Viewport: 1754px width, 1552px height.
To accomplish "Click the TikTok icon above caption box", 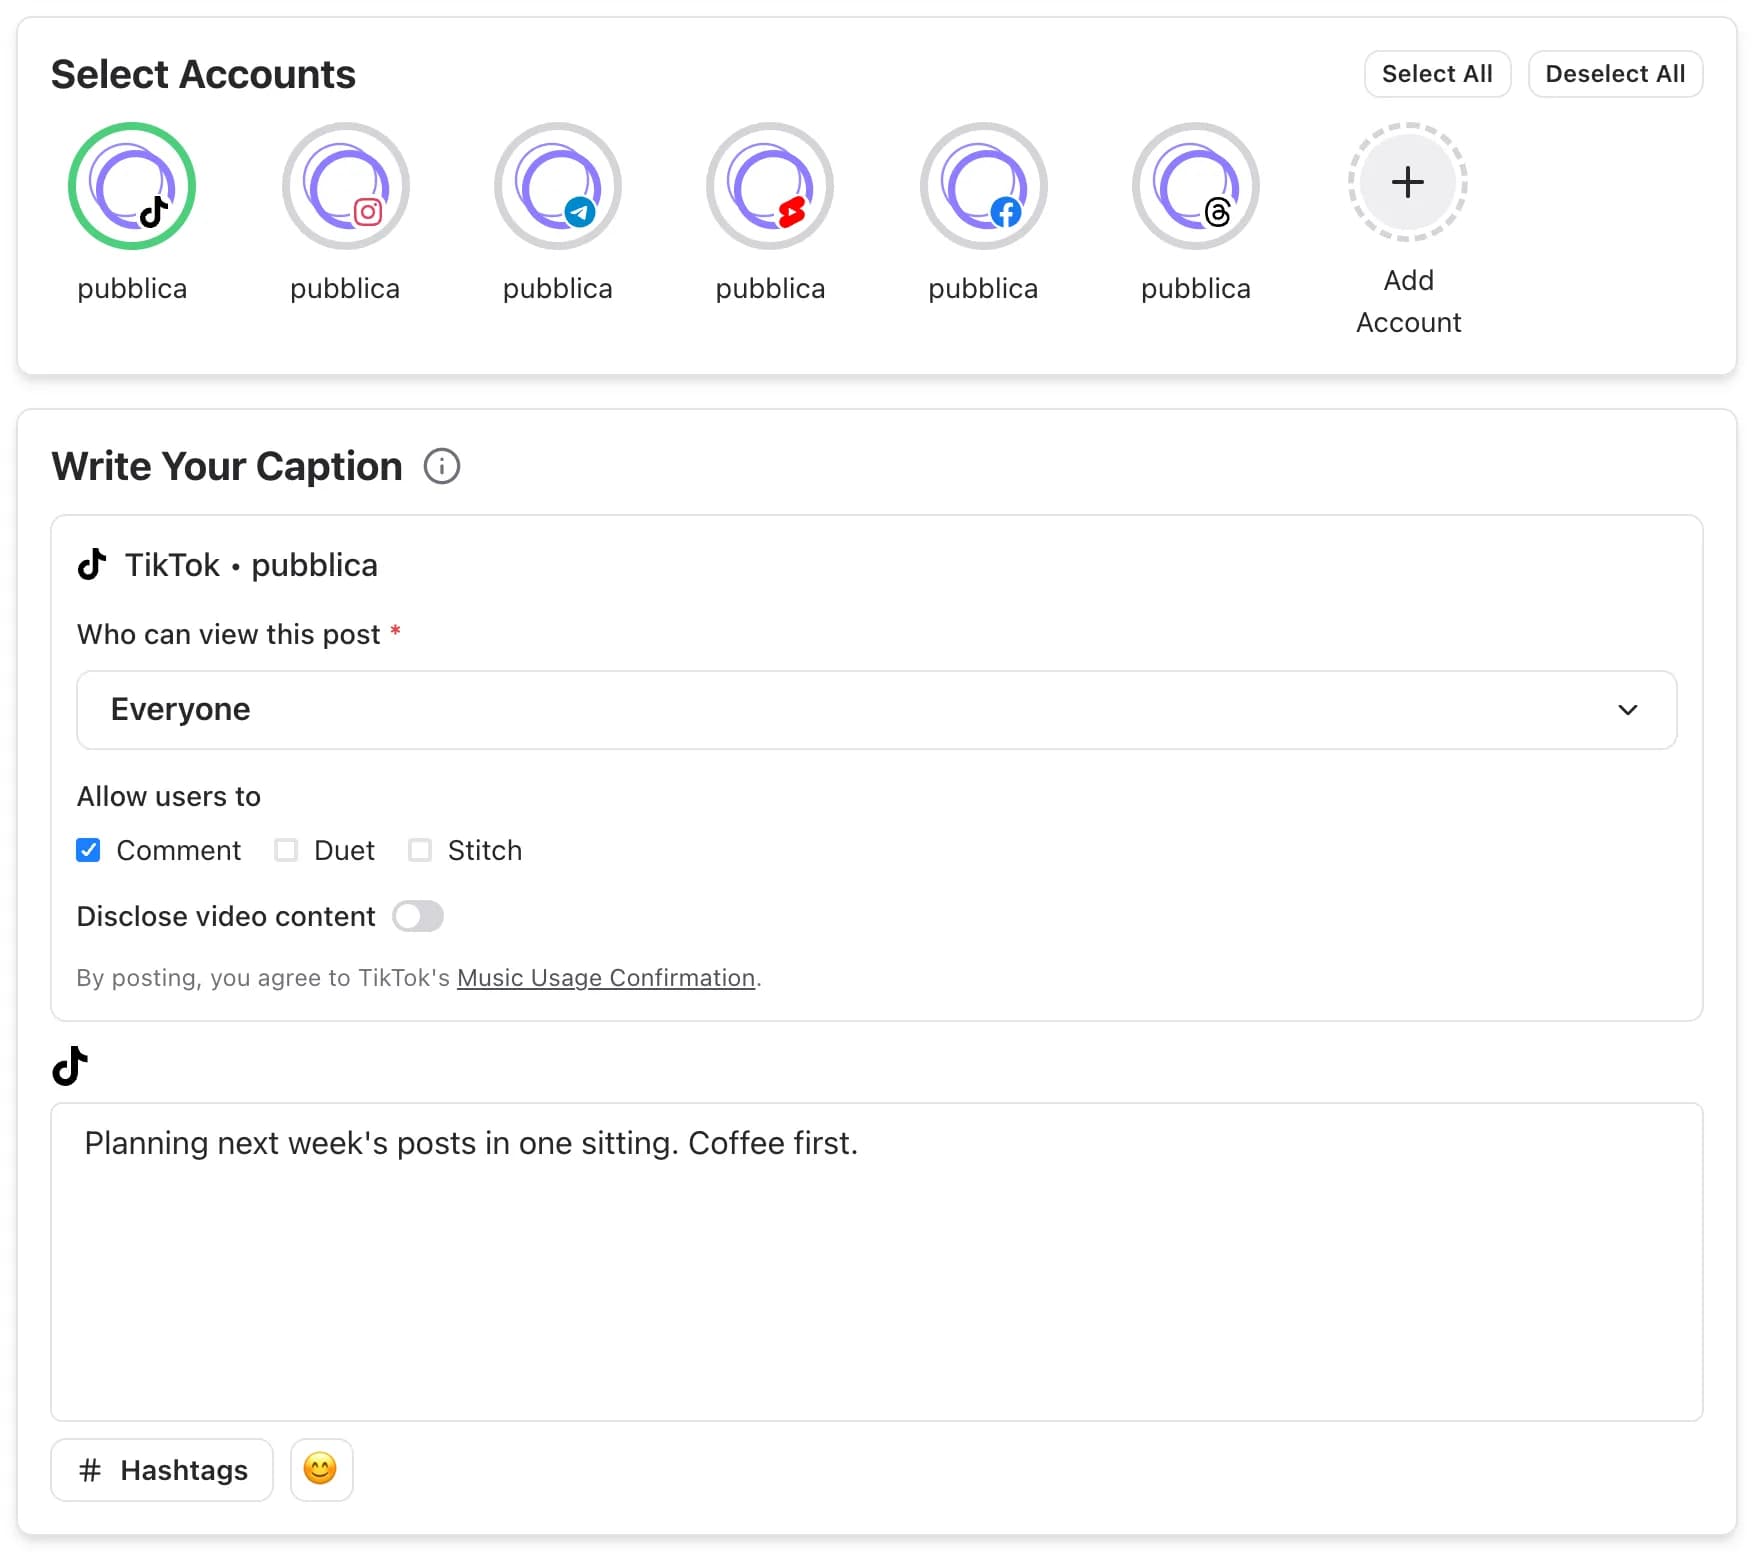I will click(x=70, y=1066).
